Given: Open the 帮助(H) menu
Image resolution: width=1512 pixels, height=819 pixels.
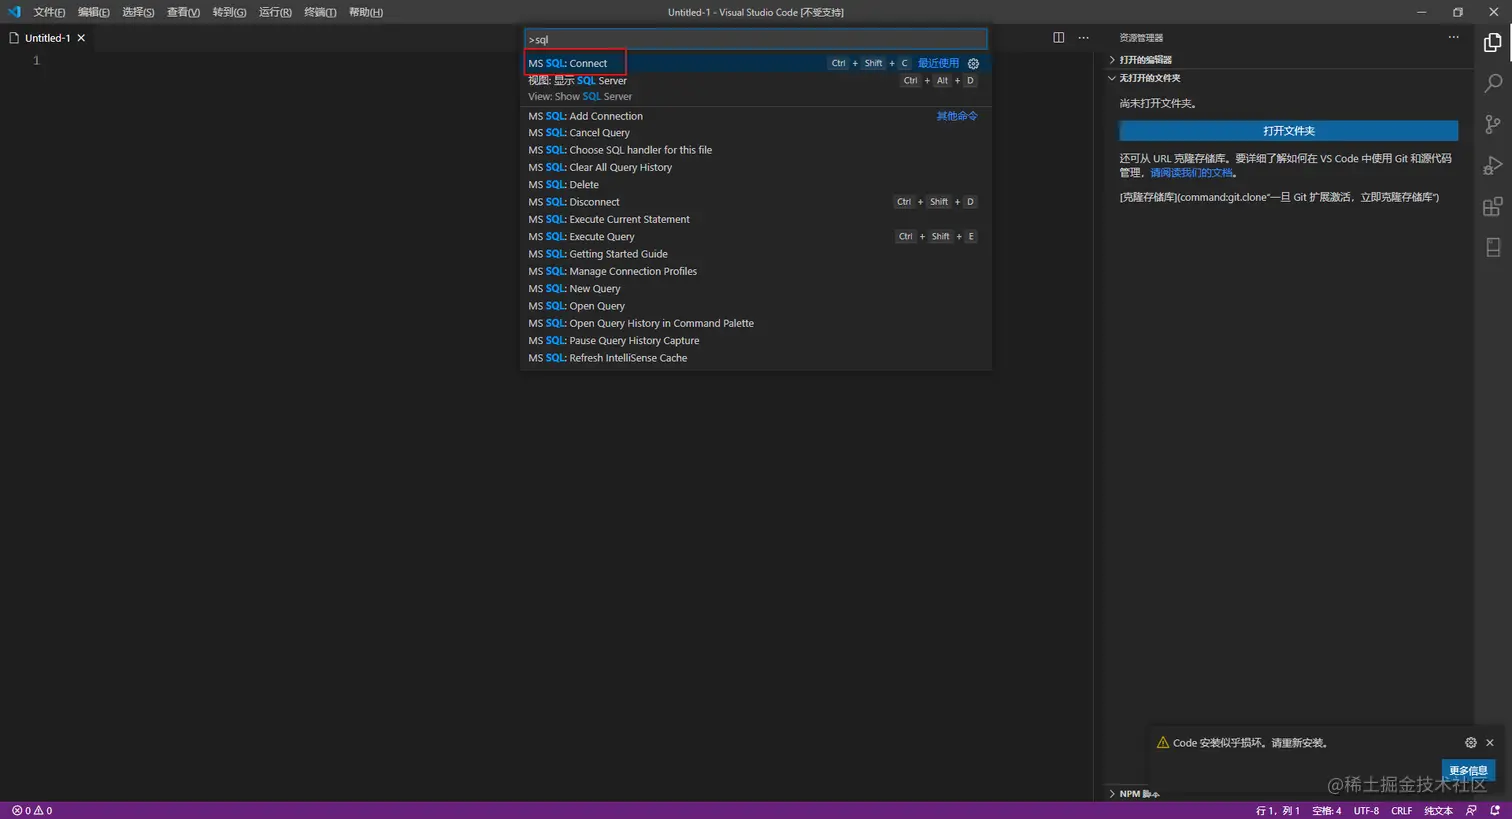Looking at the screenshot, I should click(x=366, y=12).
